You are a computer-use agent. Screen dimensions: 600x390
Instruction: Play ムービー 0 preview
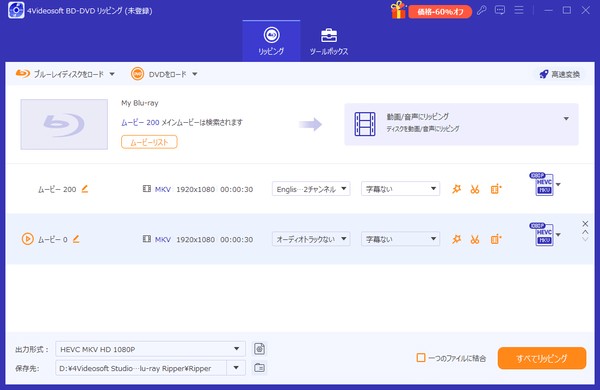[x=28, y=239]
